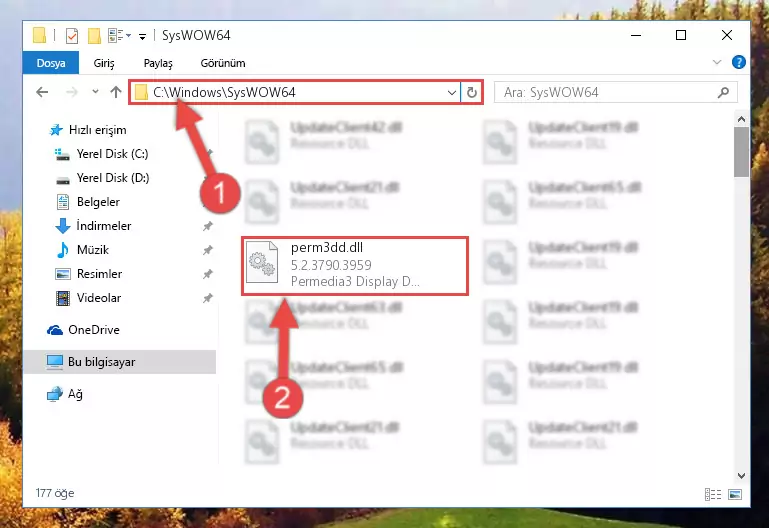Click the file list scroll down arrow
Screen dimensions: 769x528
tap(742, 476)
